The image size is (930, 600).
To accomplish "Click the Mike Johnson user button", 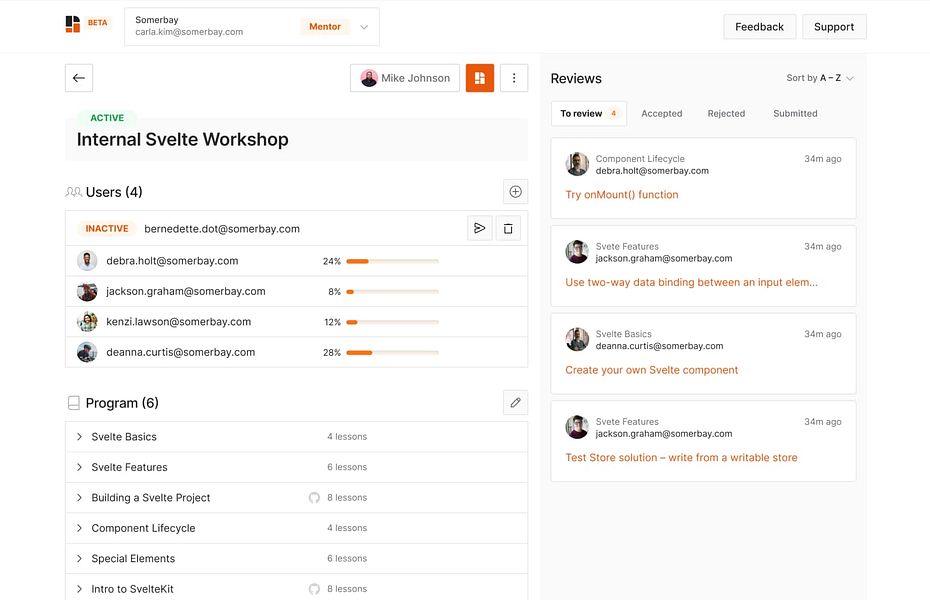I will [405, 78].
